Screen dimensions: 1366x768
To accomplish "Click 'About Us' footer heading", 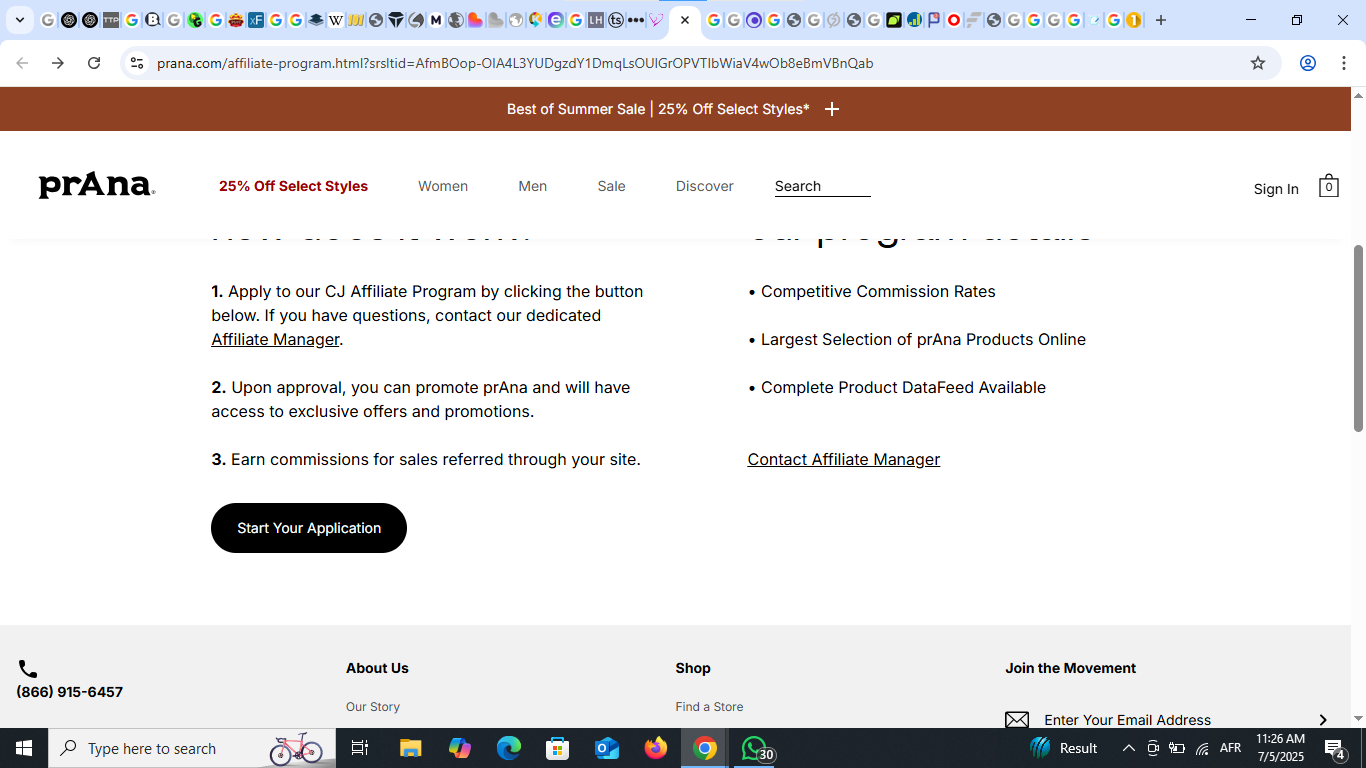I will (377, 668).
